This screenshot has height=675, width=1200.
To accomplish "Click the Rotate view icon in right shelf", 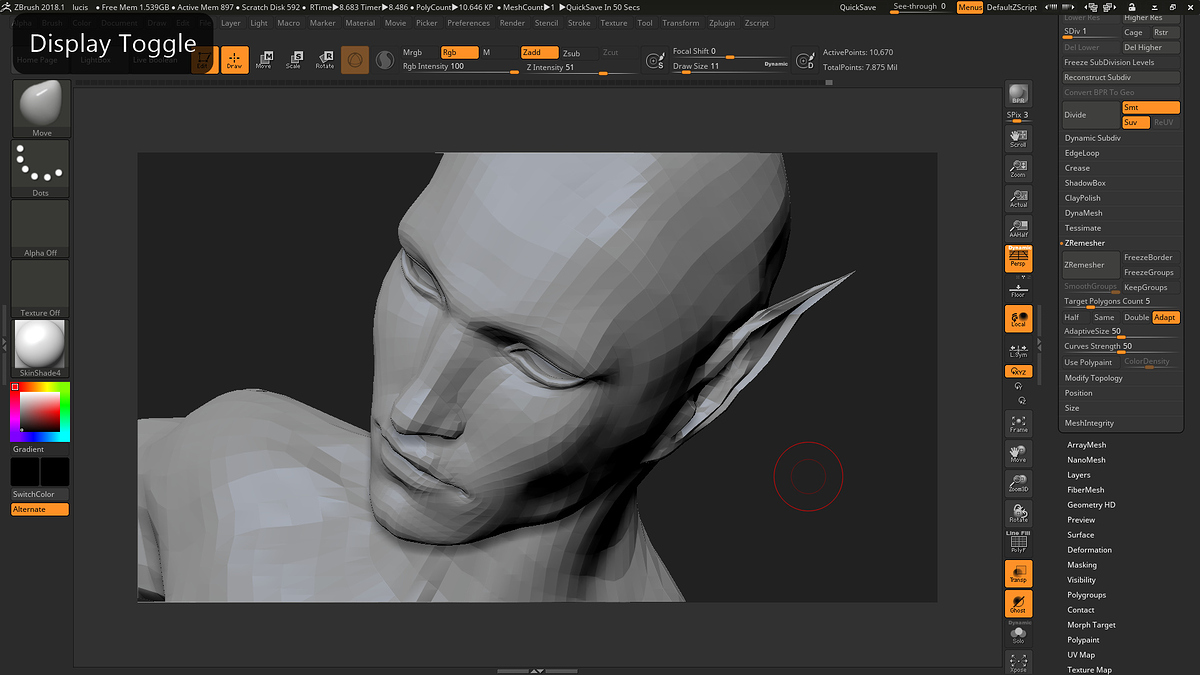I will tap(1018, 514).
